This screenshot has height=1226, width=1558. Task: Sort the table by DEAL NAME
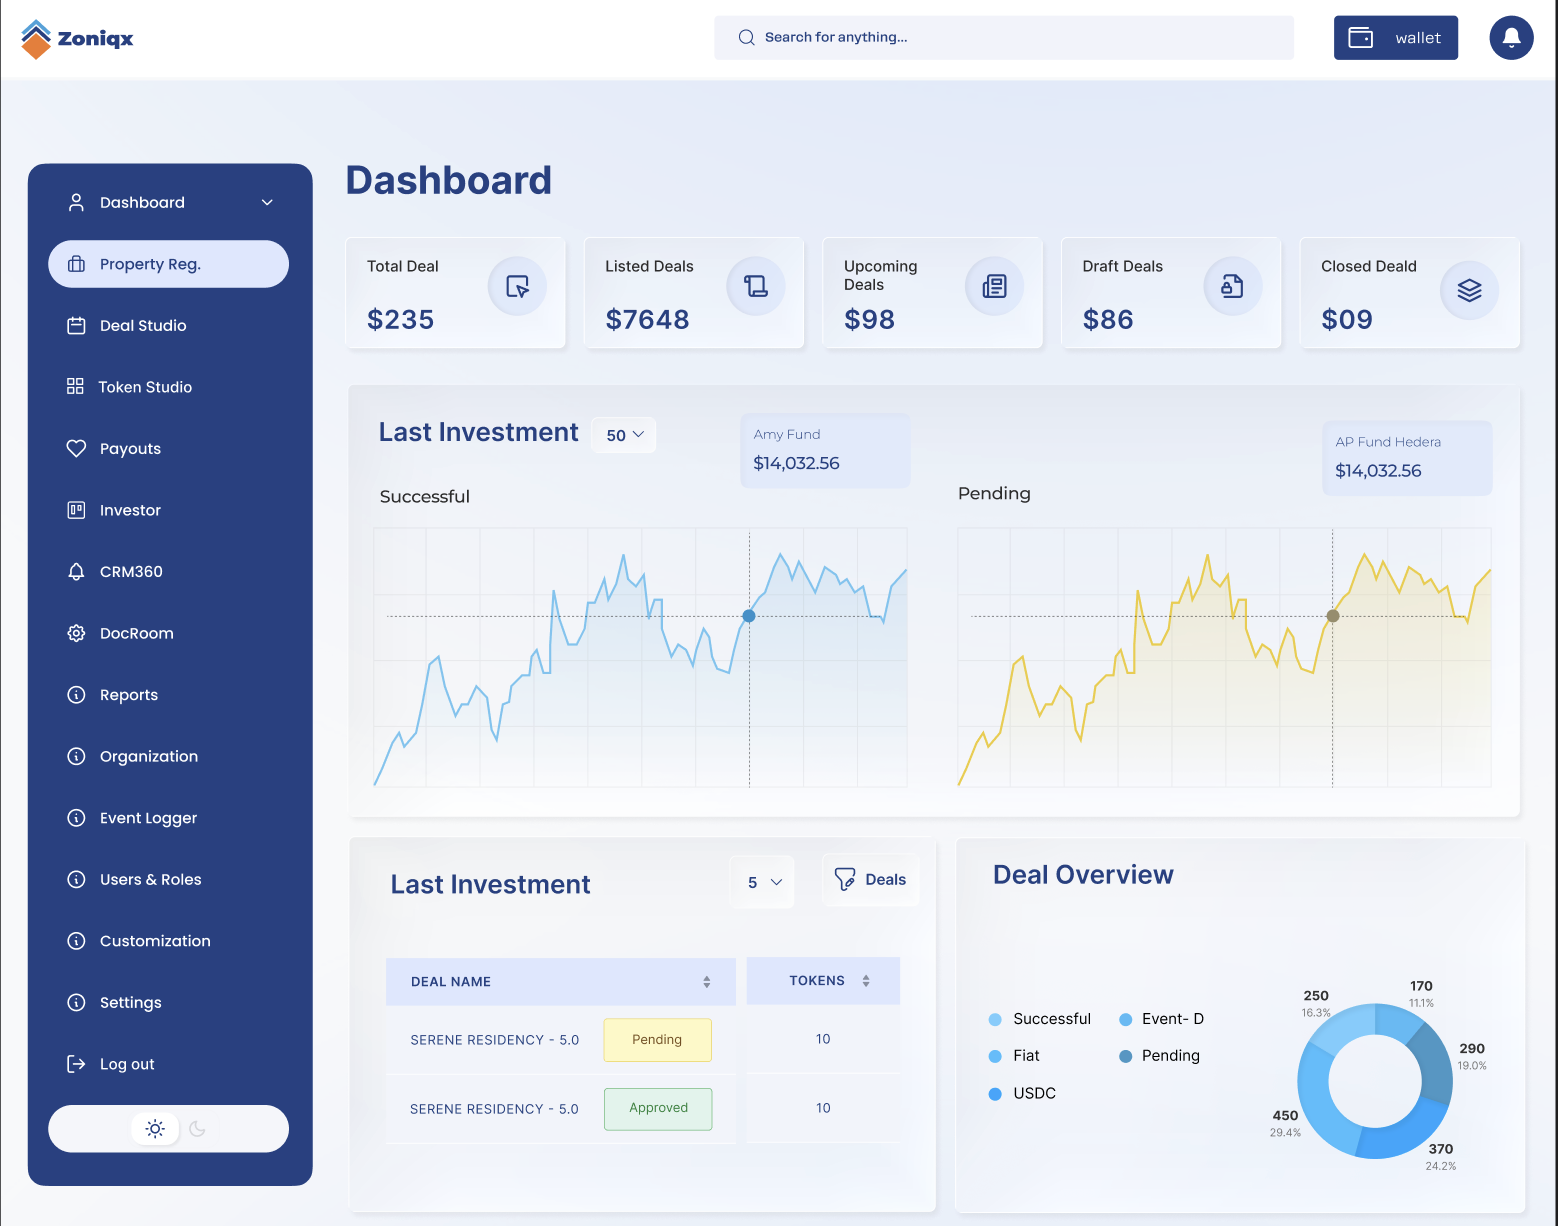coord(706,981)
